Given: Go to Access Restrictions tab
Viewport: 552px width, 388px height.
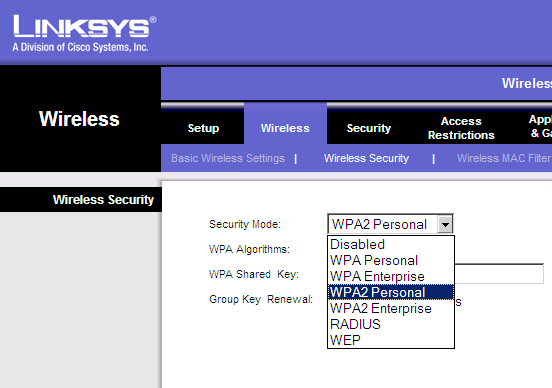Looking at the screenshot, I should click(461, 128).
